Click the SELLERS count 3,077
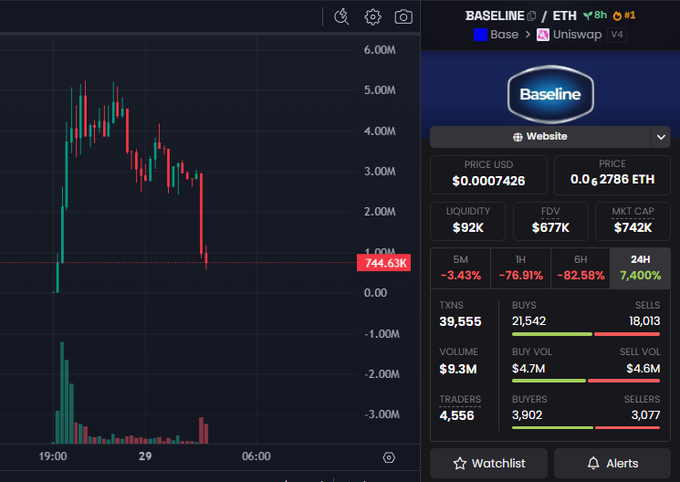Viewport: 680px width, 482px height. pos(645,415)
